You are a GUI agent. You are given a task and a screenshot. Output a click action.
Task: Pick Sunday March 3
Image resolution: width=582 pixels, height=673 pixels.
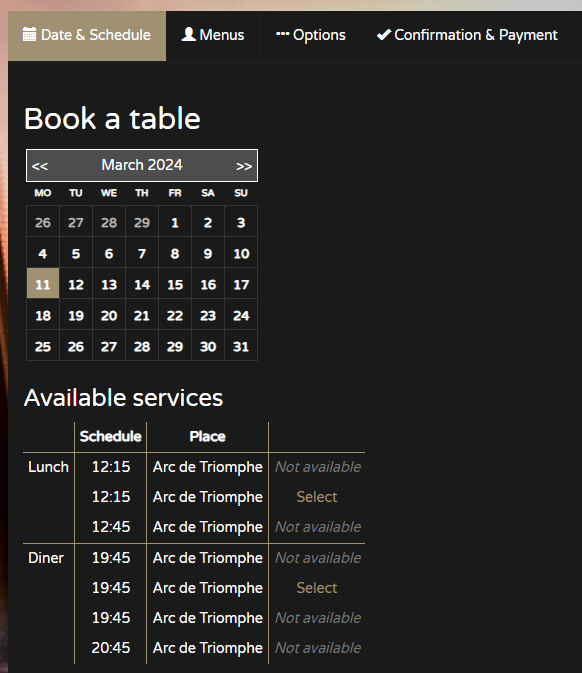[241, 221]
